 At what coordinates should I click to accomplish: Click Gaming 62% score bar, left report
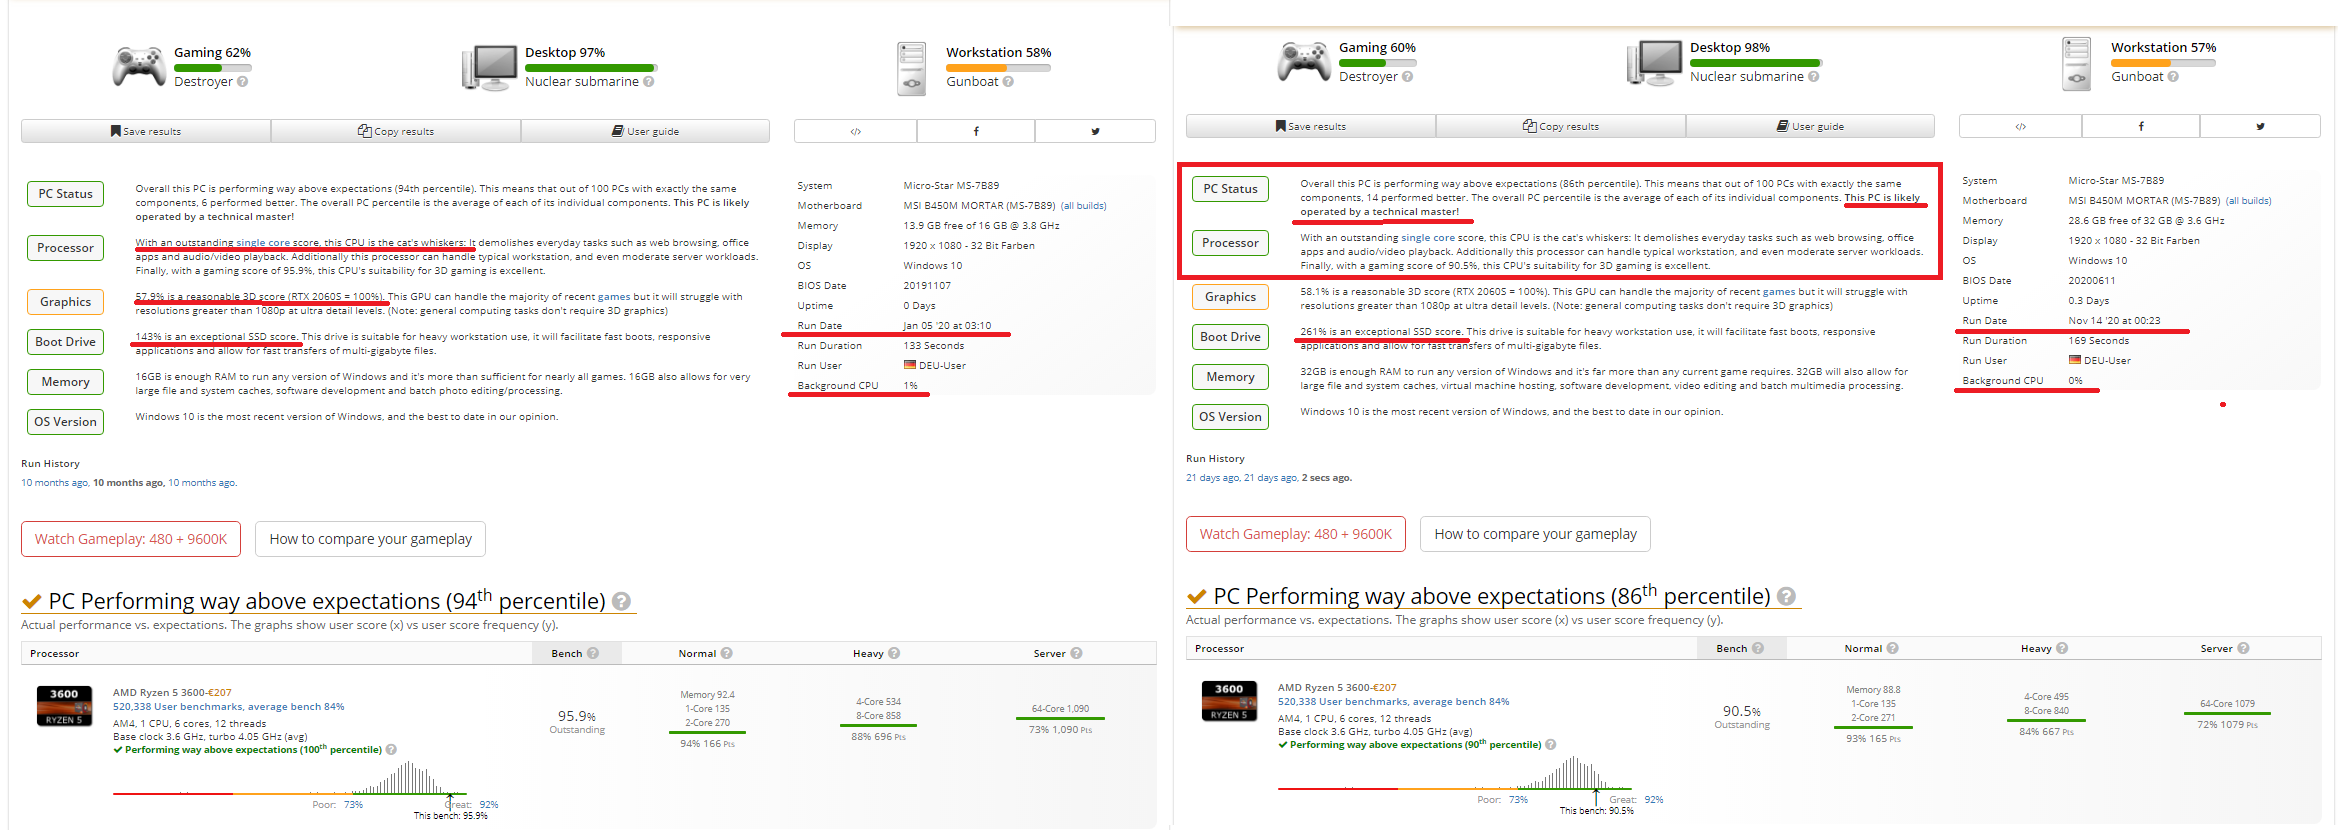212,68
